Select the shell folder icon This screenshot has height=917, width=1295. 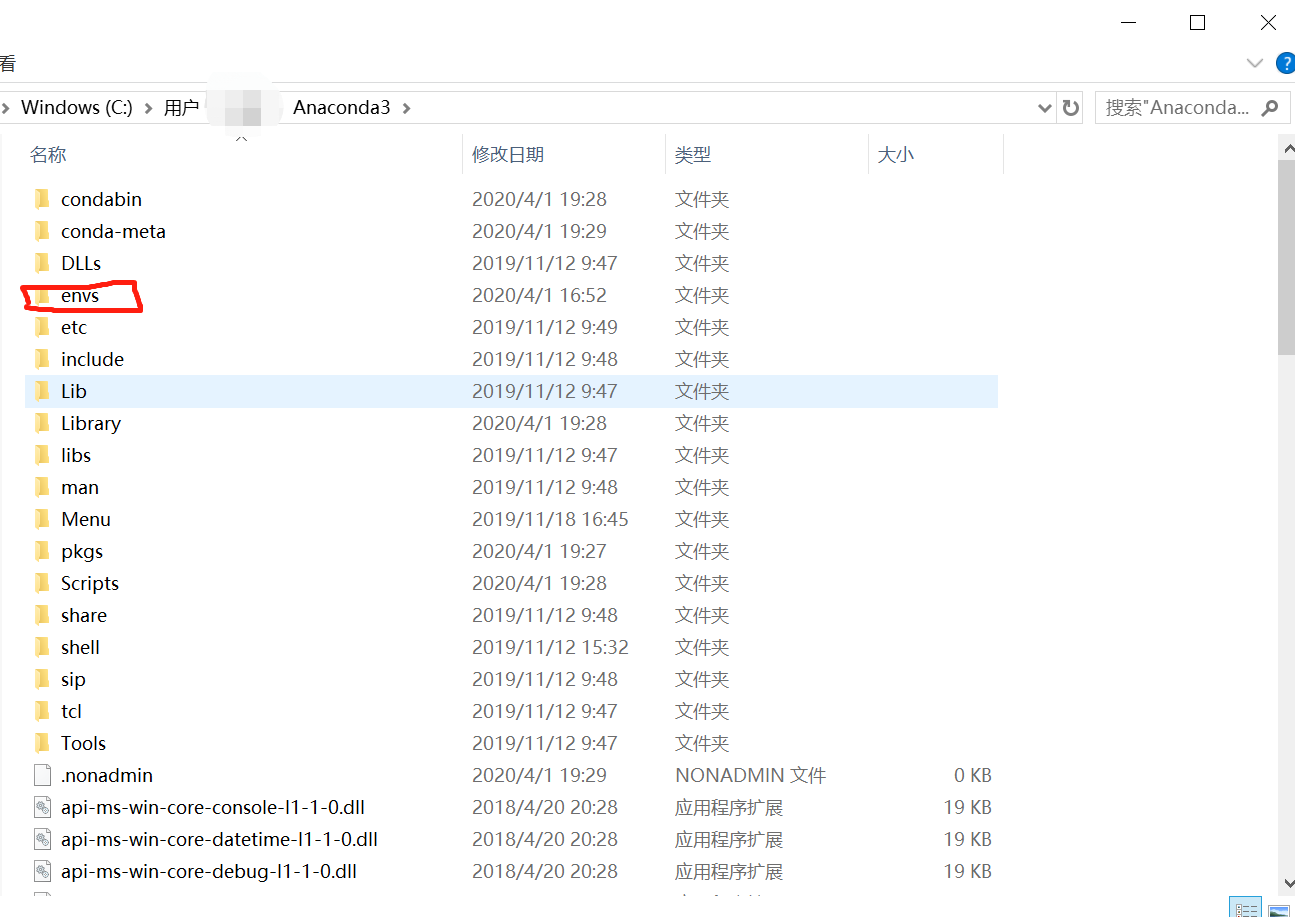[x=42, y=647]
